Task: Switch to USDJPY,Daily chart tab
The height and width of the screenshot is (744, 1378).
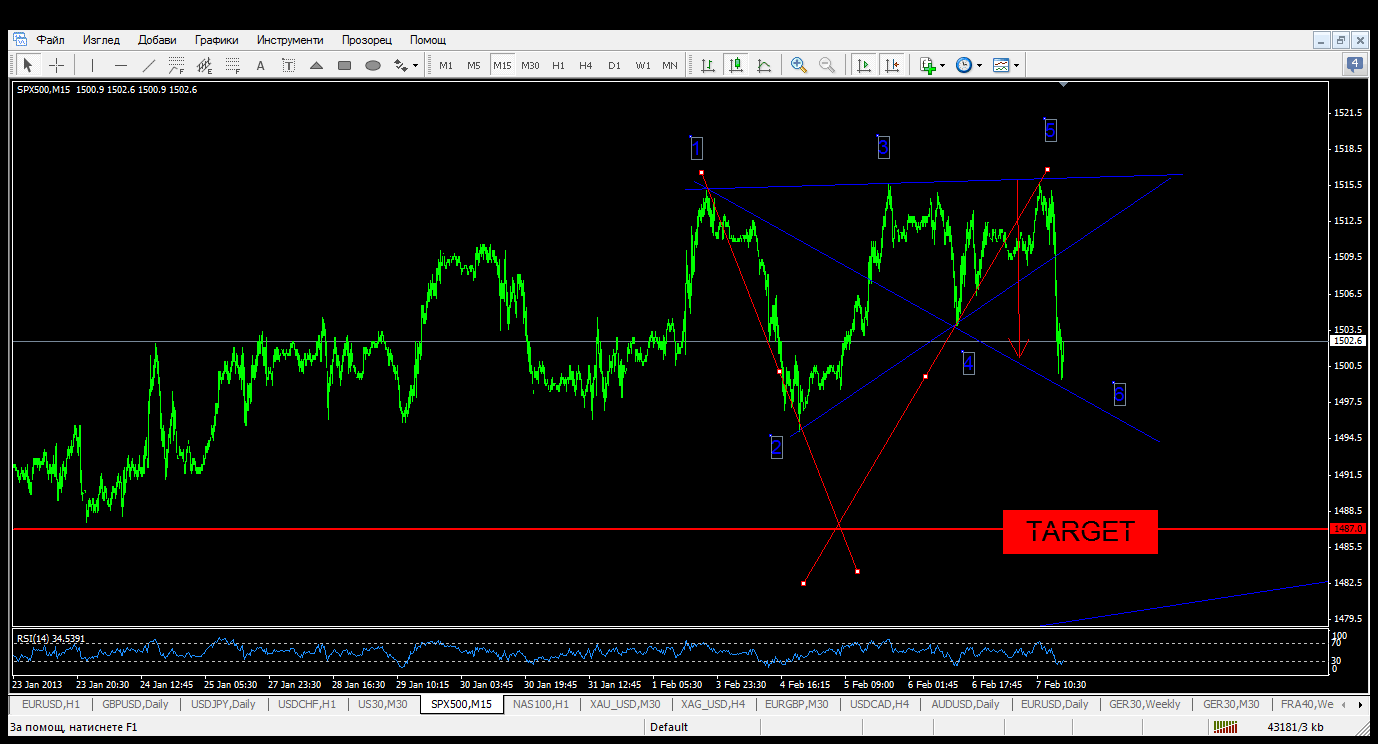Action: click(222, 704)
